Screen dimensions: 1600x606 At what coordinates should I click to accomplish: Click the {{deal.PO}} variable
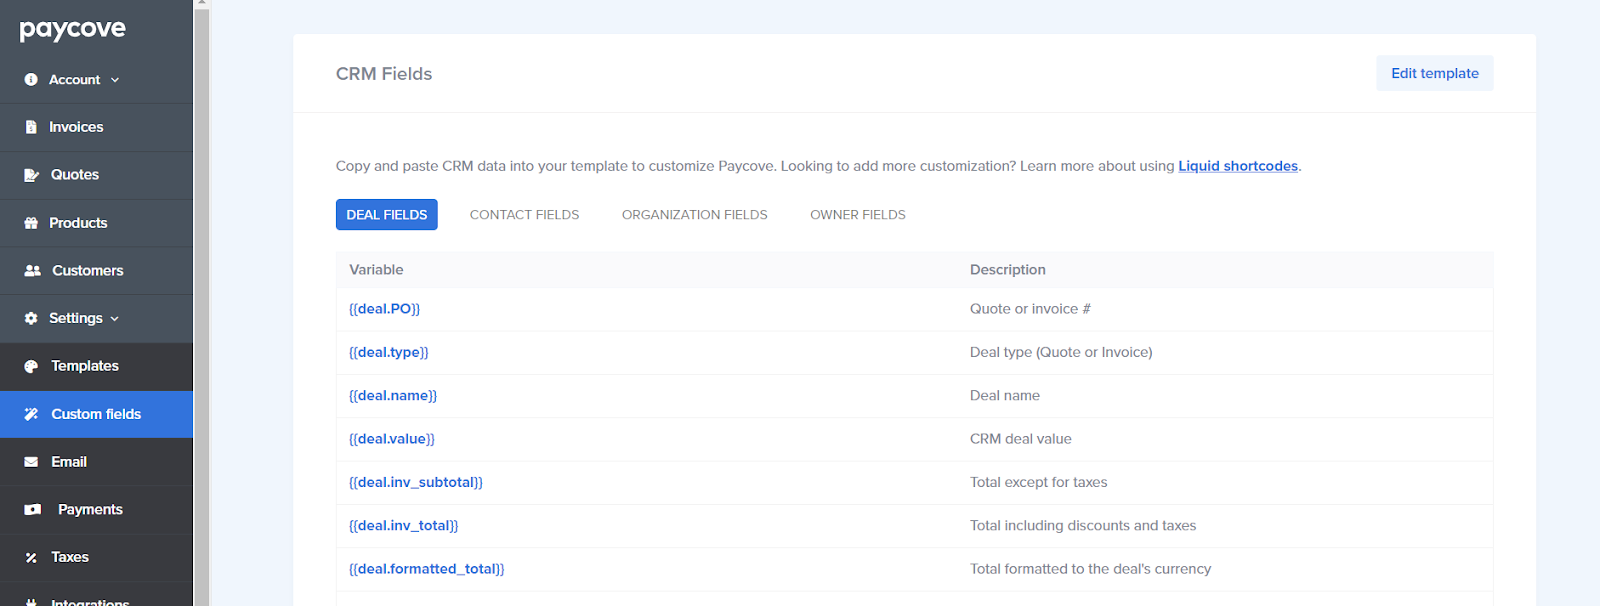(385, 309)
